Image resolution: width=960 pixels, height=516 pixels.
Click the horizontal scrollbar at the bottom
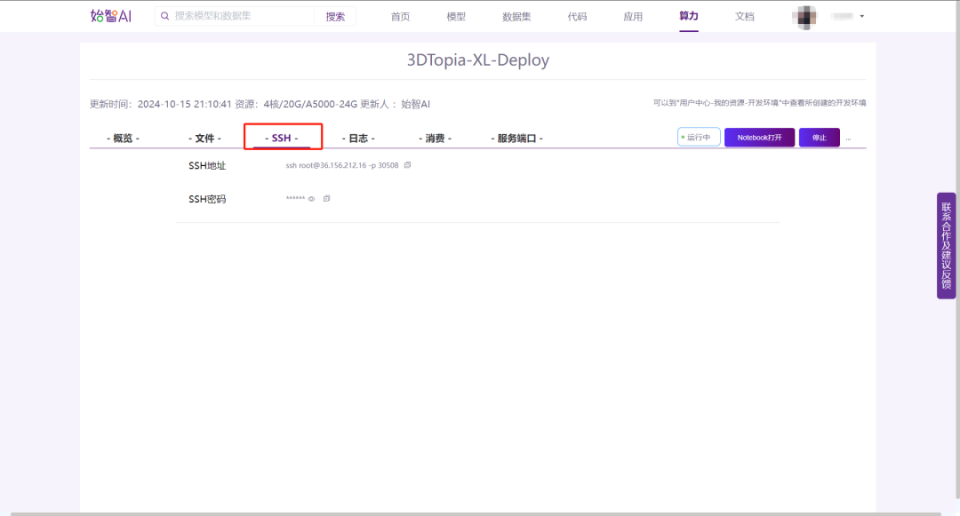click(476, 514)
